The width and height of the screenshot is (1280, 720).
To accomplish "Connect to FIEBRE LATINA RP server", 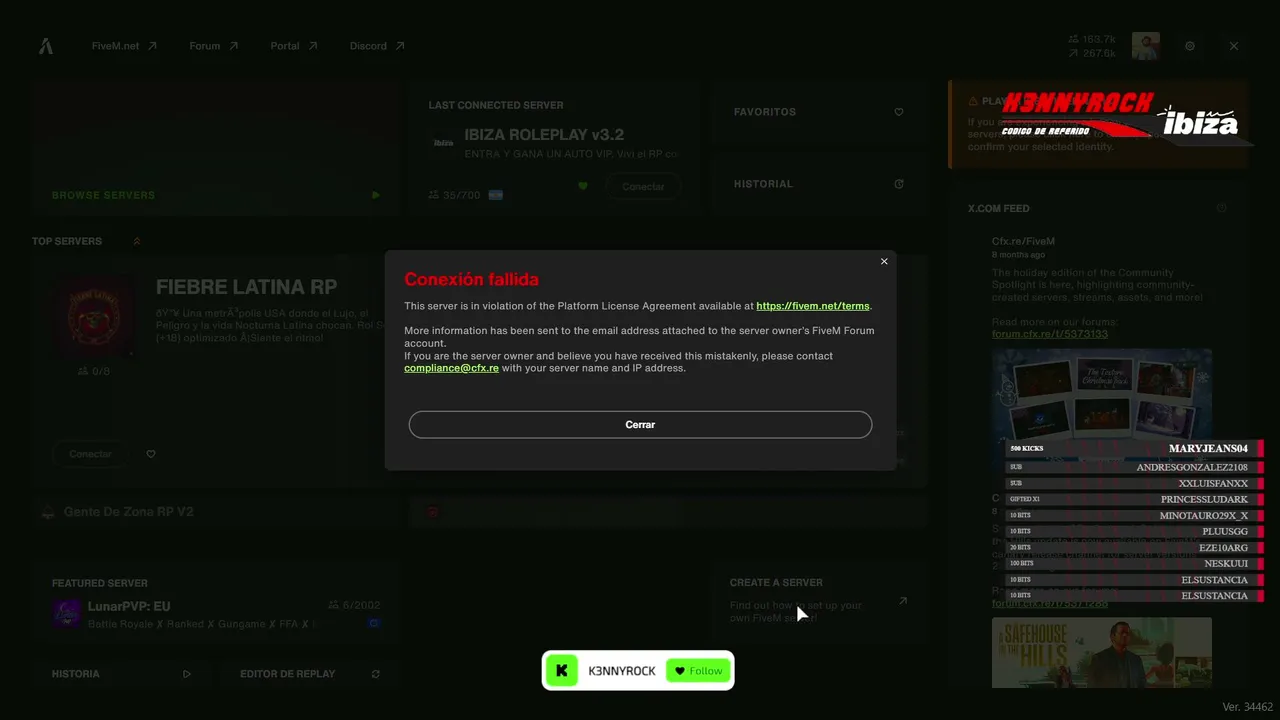I will (x=90, y=454).
